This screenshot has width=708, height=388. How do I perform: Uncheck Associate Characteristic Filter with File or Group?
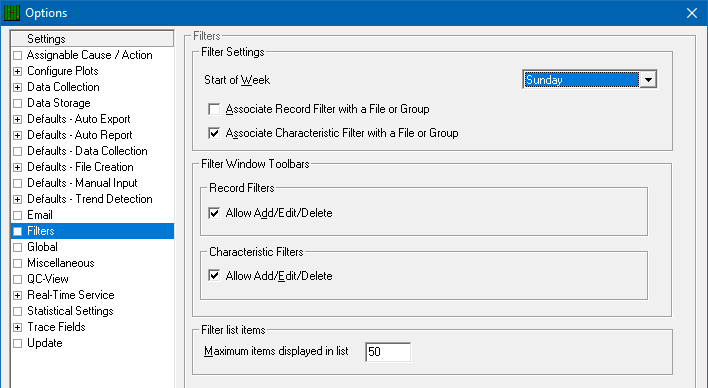[214, 133]
